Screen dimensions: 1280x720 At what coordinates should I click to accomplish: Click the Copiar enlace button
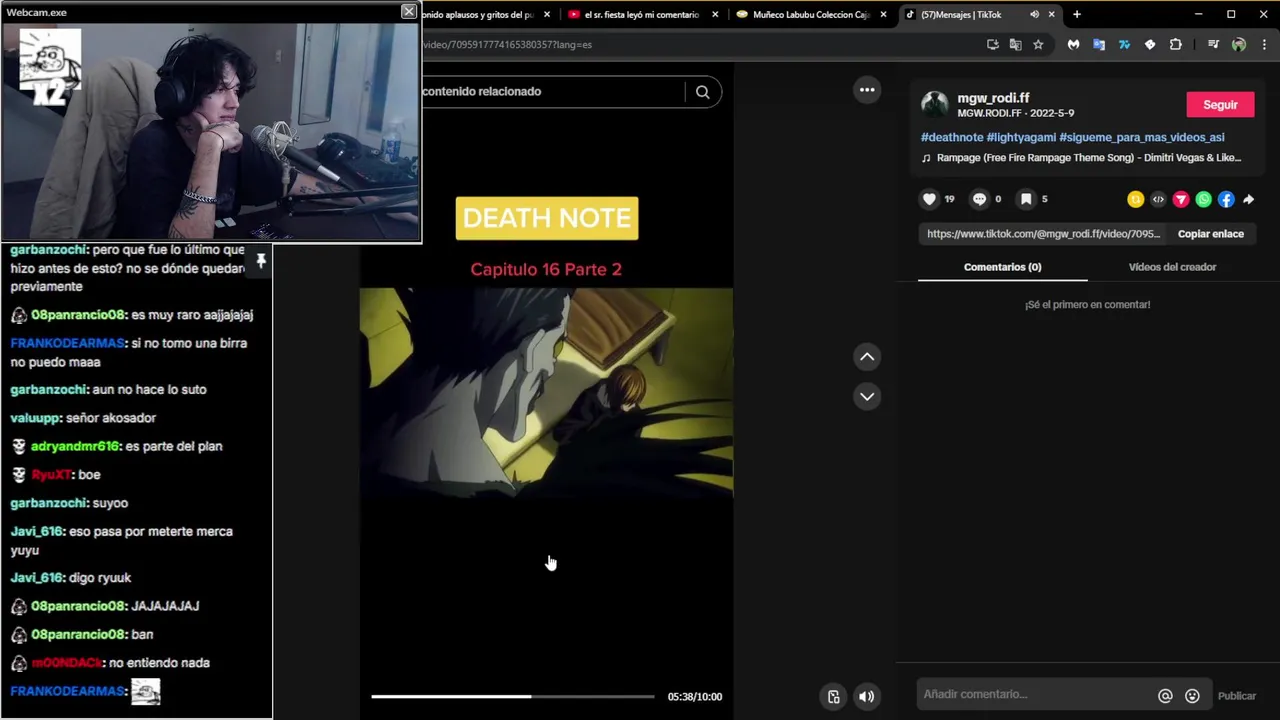click(1211, 234)
